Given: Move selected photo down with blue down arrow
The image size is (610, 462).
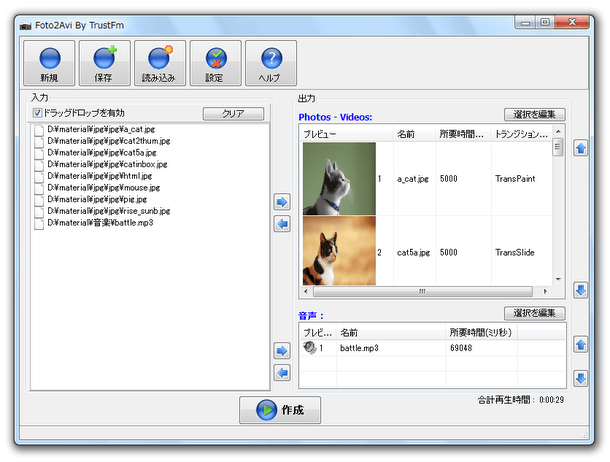Looking at the screenshot, I should (x=580, y=290).
